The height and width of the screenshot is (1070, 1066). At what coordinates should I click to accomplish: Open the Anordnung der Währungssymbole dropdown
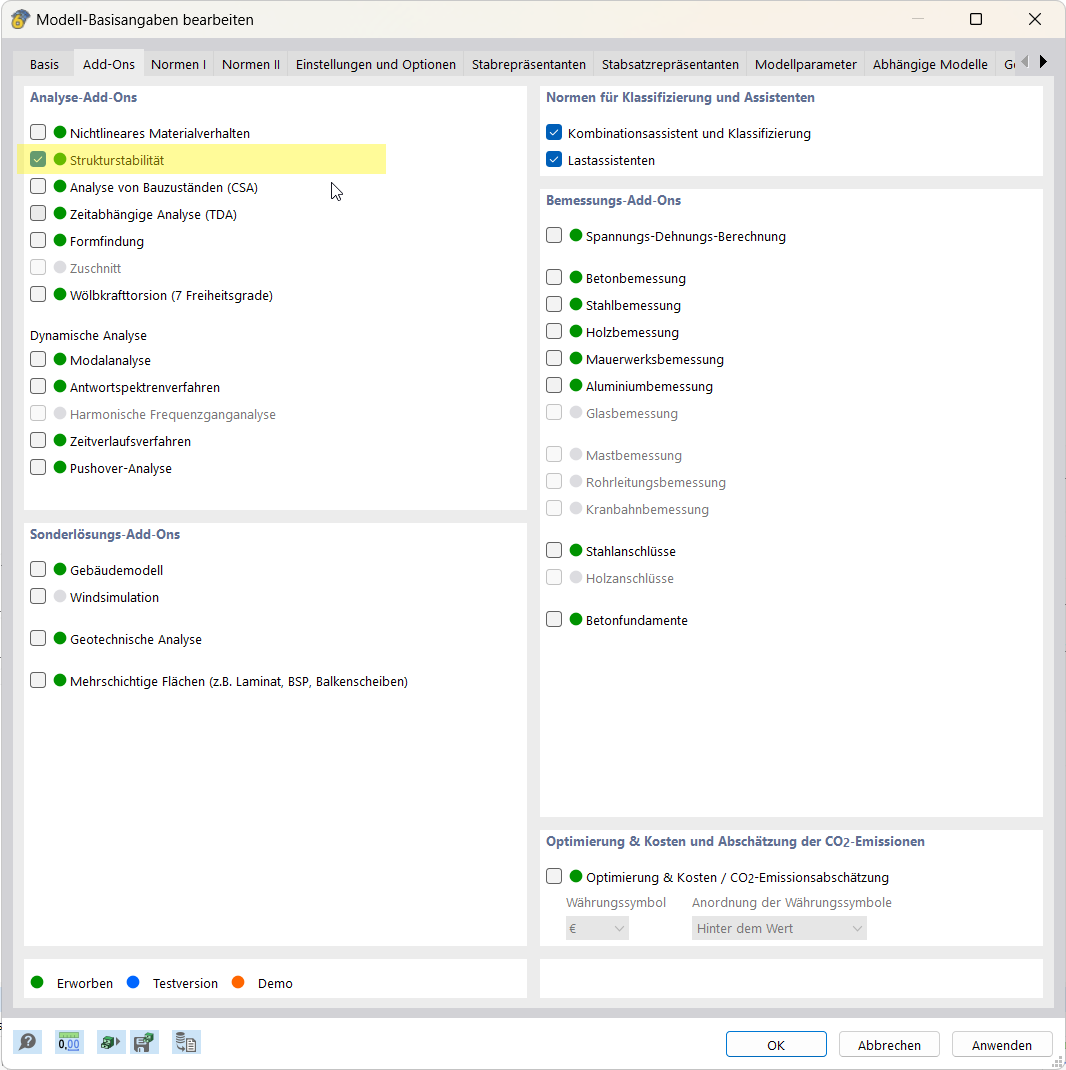point(779,928)
